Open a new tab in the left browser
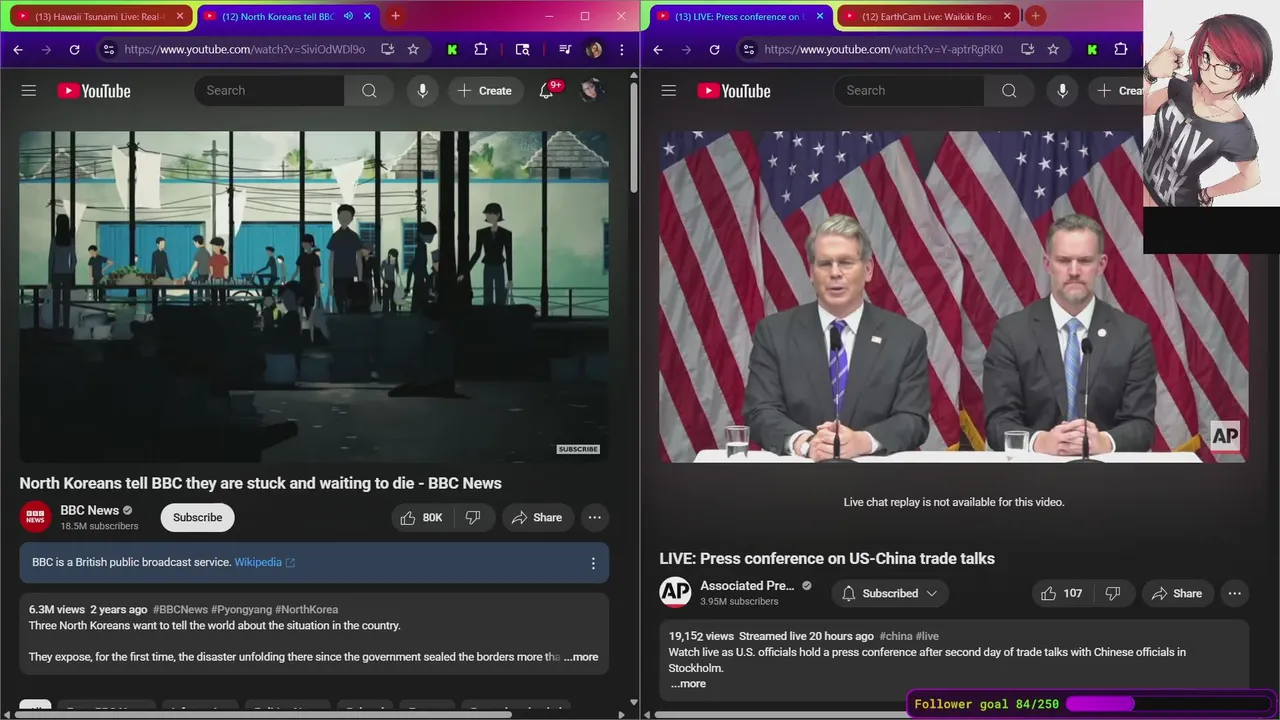The width and height of the screenshot is (1280, 720). click(x=395, y=16)
